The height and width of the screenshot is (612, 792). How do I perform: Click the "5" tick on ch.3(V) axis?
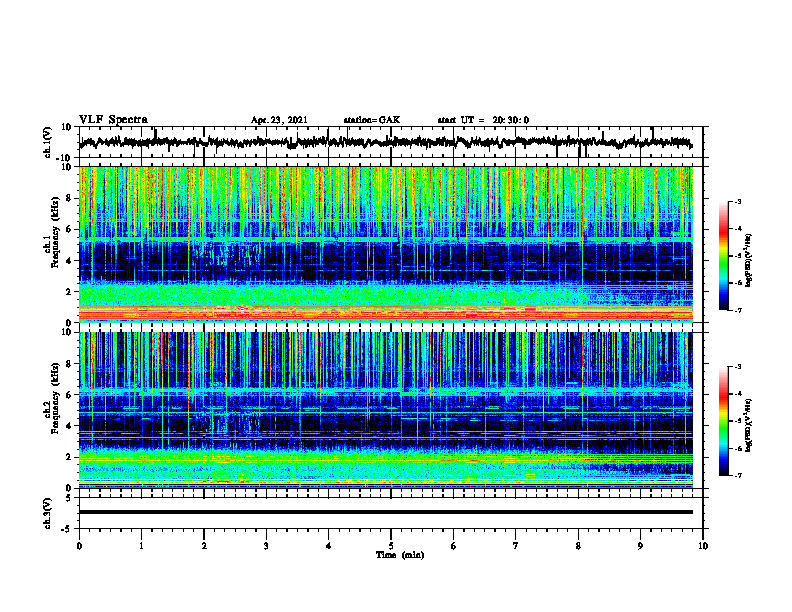tap(69, 498)
